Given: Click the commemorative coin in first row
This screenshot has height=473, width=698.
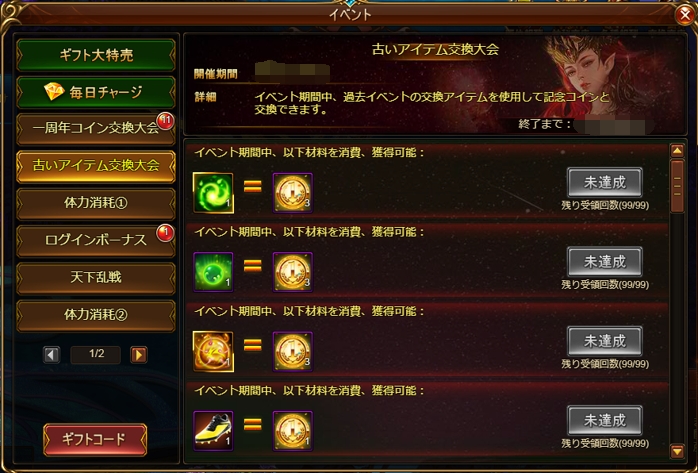Looking at the screenshot, I should click(292, 193).
